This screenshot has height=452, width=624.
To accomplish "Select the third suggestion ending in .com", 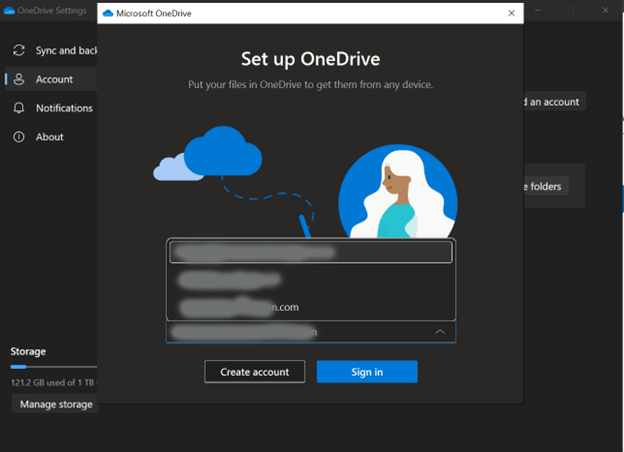I will tap(311, 307).
